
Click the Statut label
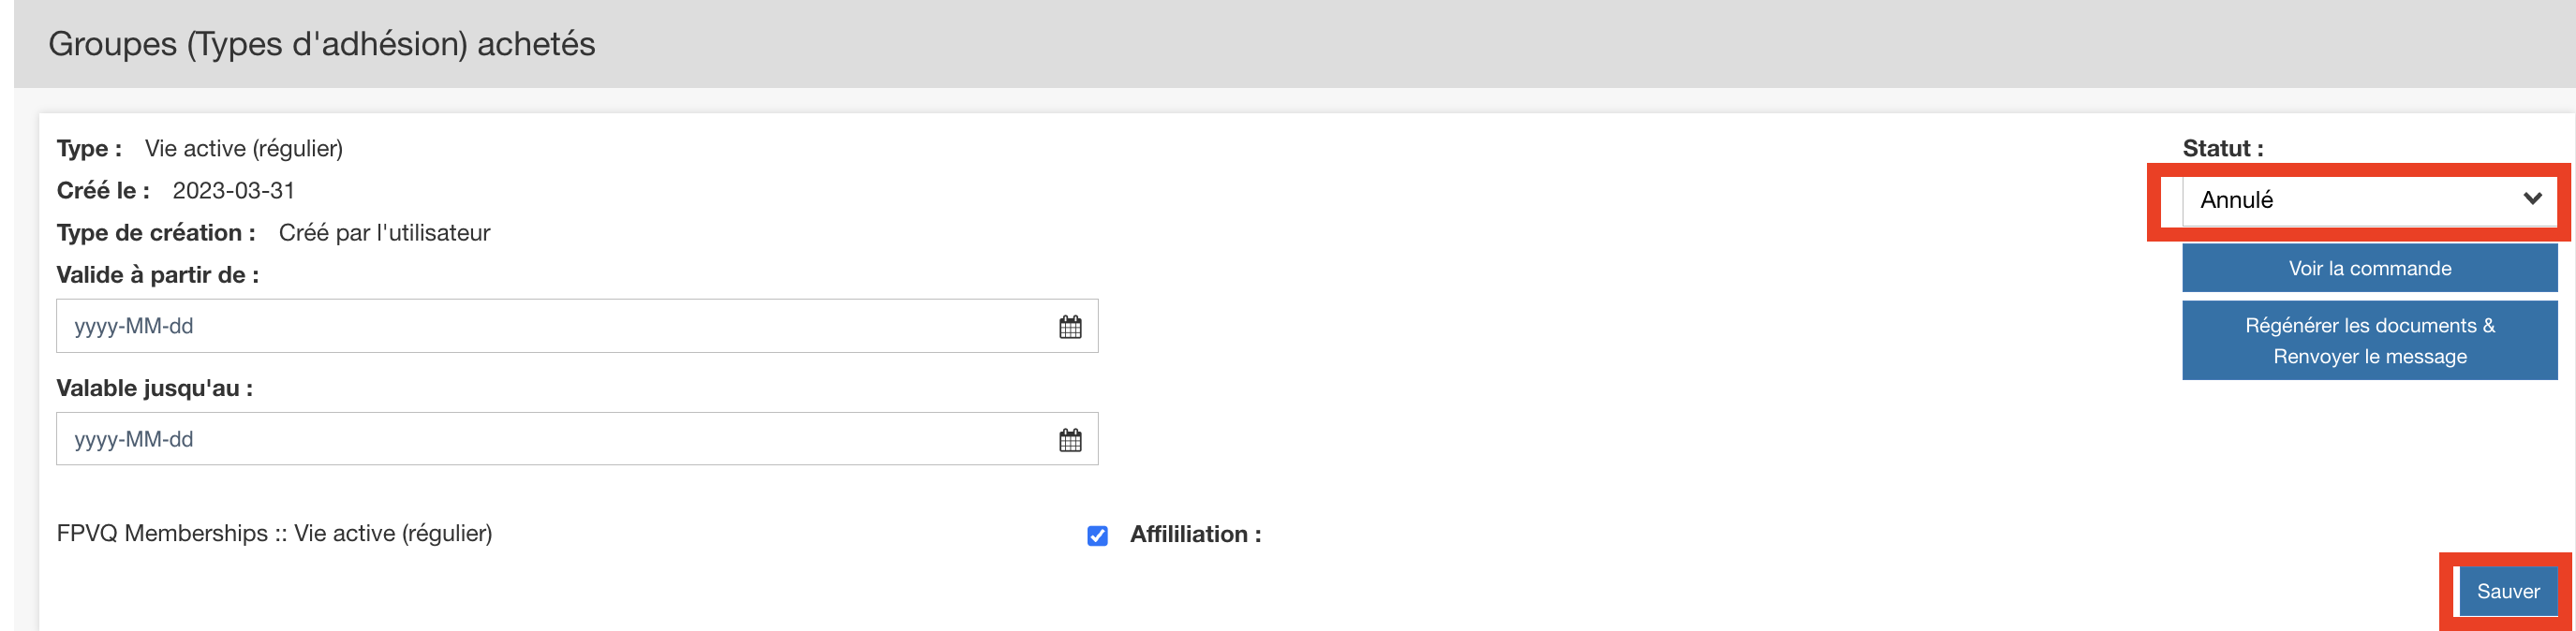point(2222,148)
